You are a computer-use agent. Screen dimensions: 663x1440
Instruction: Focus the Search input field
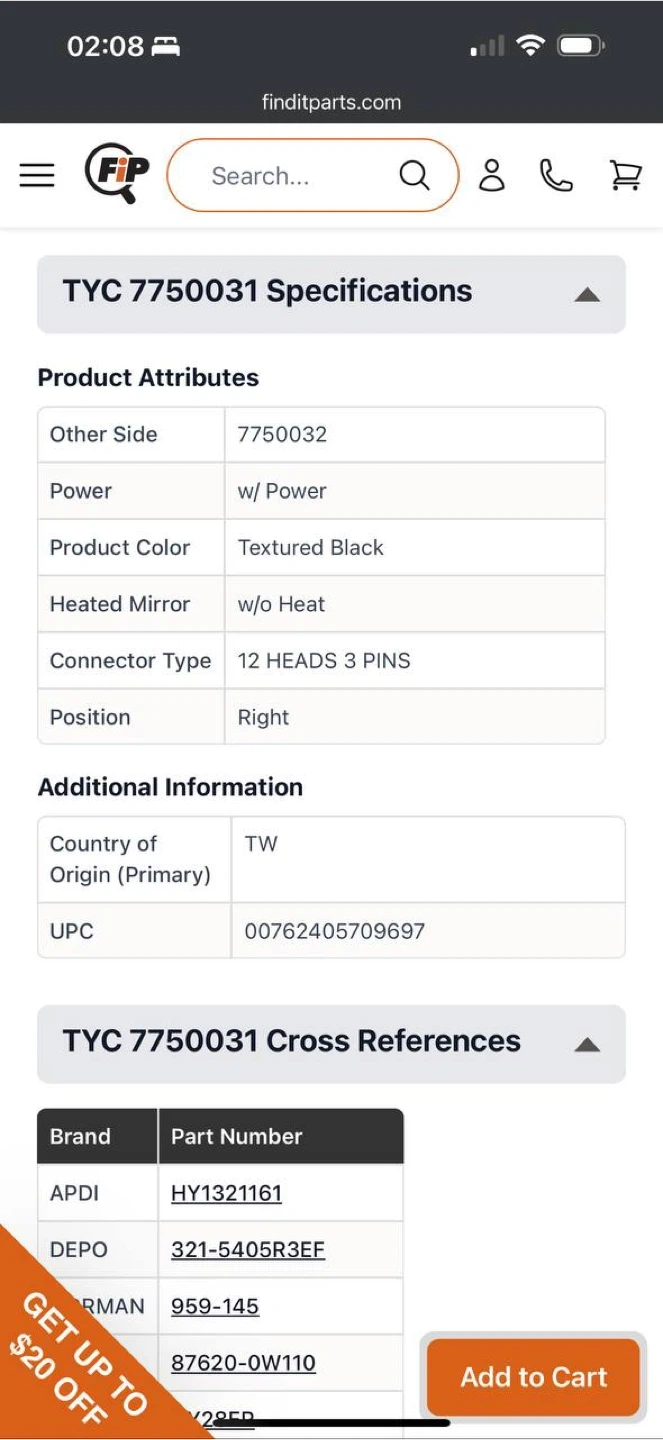[x=290, y=176]
